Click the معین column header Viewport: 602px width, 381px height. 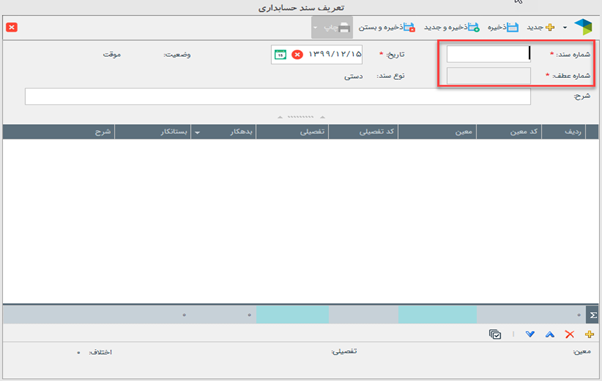(437, 132)
